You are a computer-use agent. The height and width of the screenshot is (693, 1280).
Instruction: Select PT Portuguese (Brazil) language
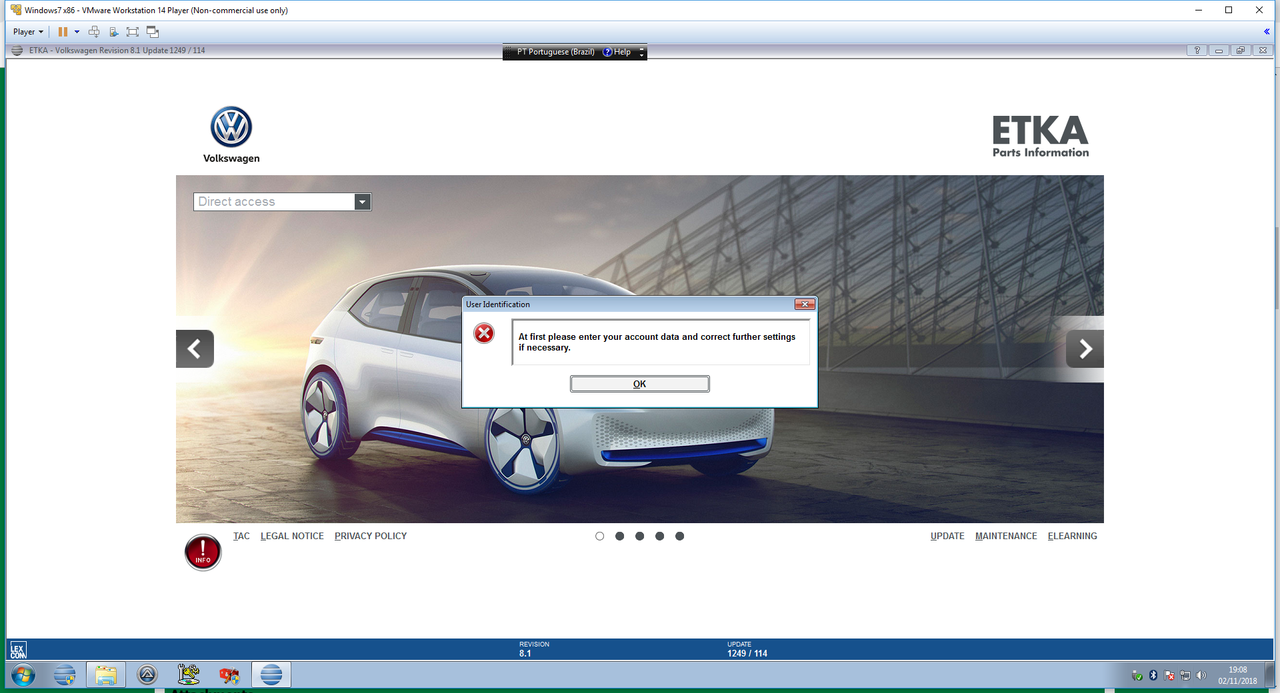tap(555, 52)
